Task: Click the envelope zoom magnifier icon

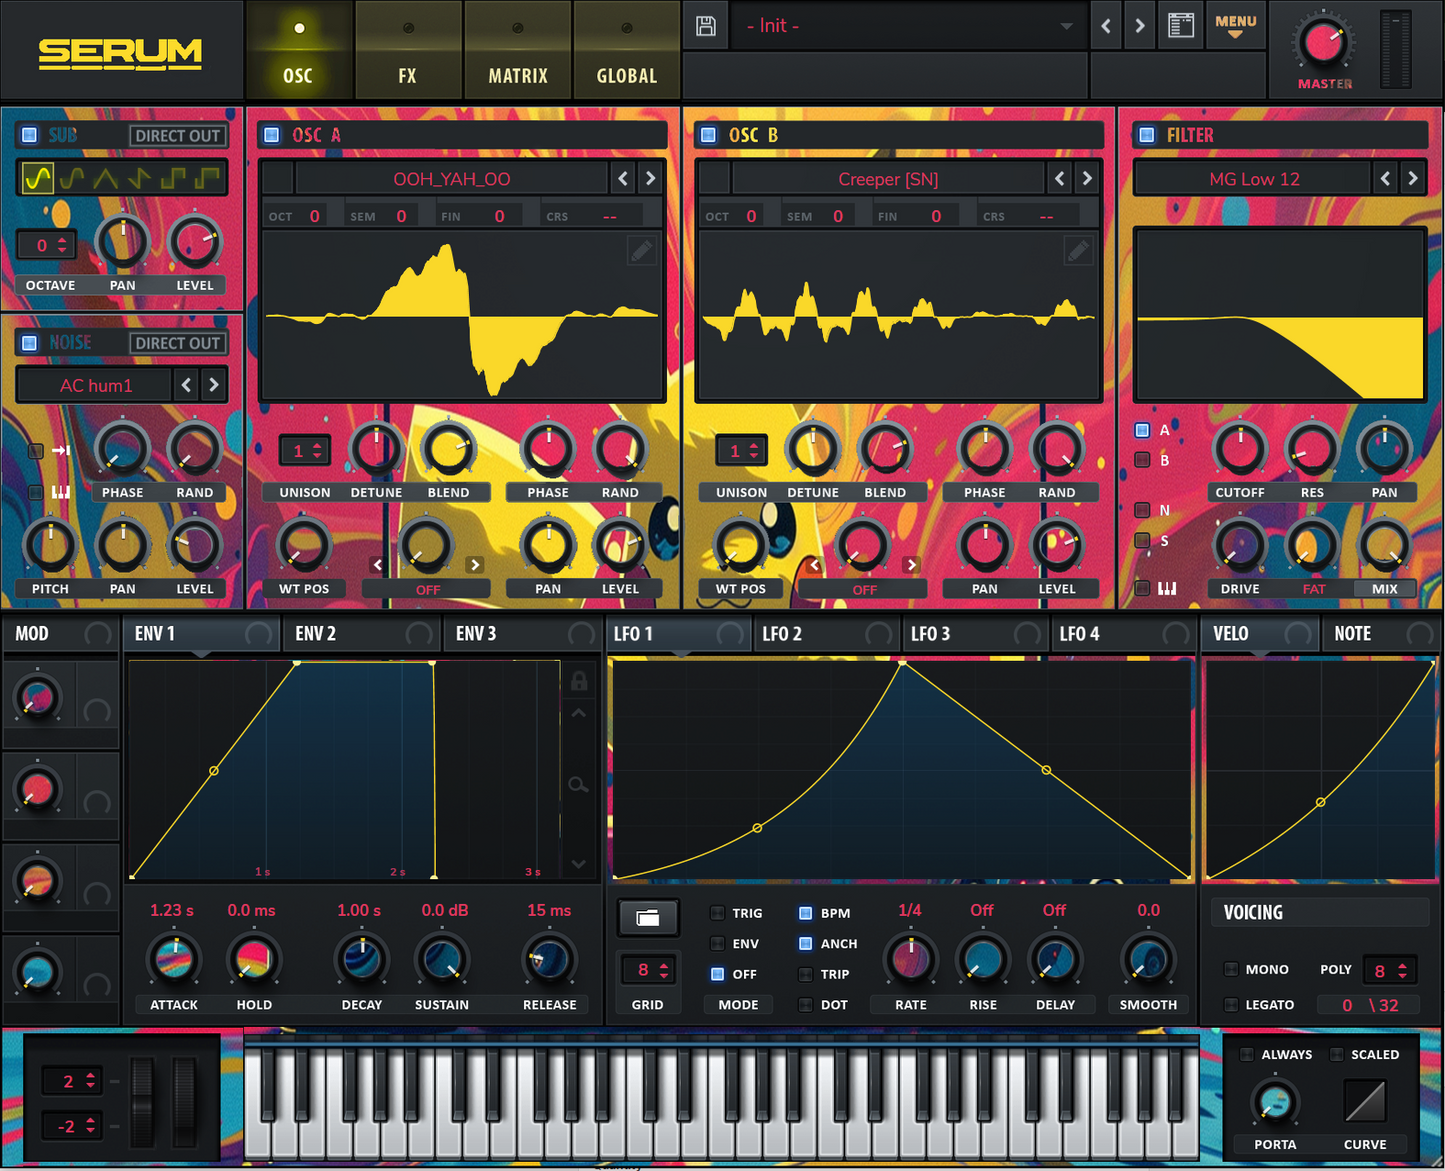Action: point(578,785)
